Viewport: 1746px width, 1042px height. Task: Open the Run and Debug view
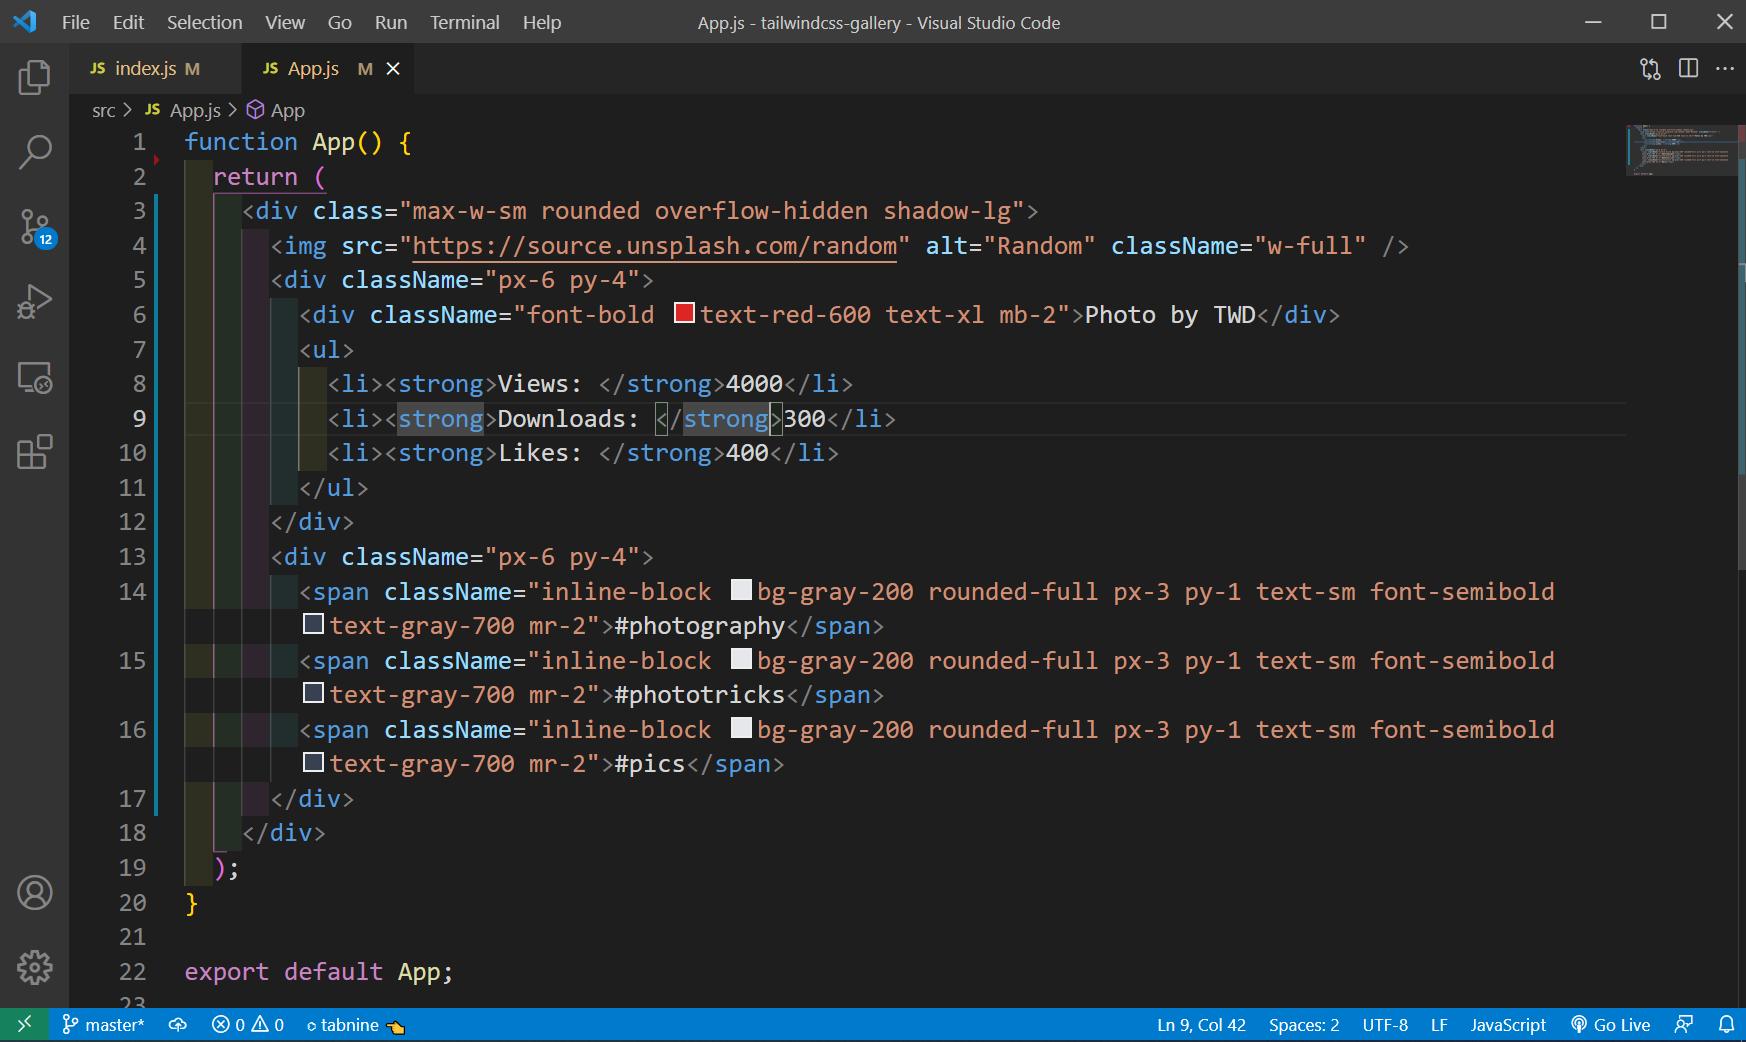34,302
